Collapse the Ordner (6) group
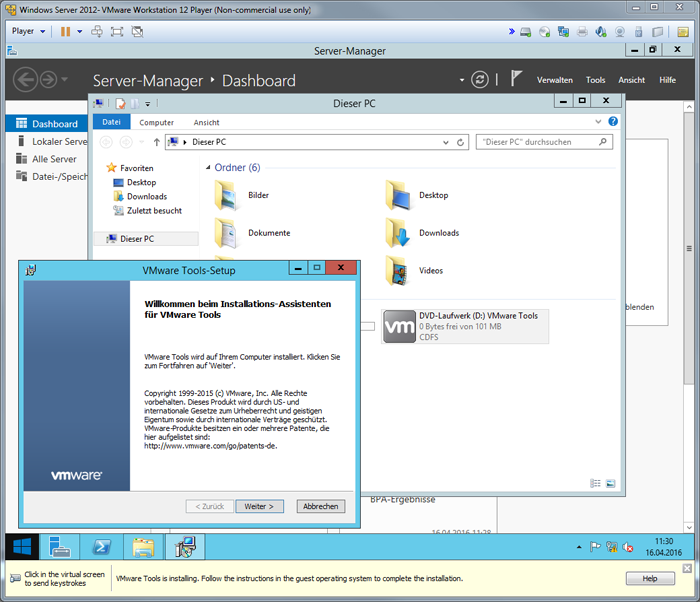The width and height of the screenshot is (700, 602). click(x=208, y=167)
